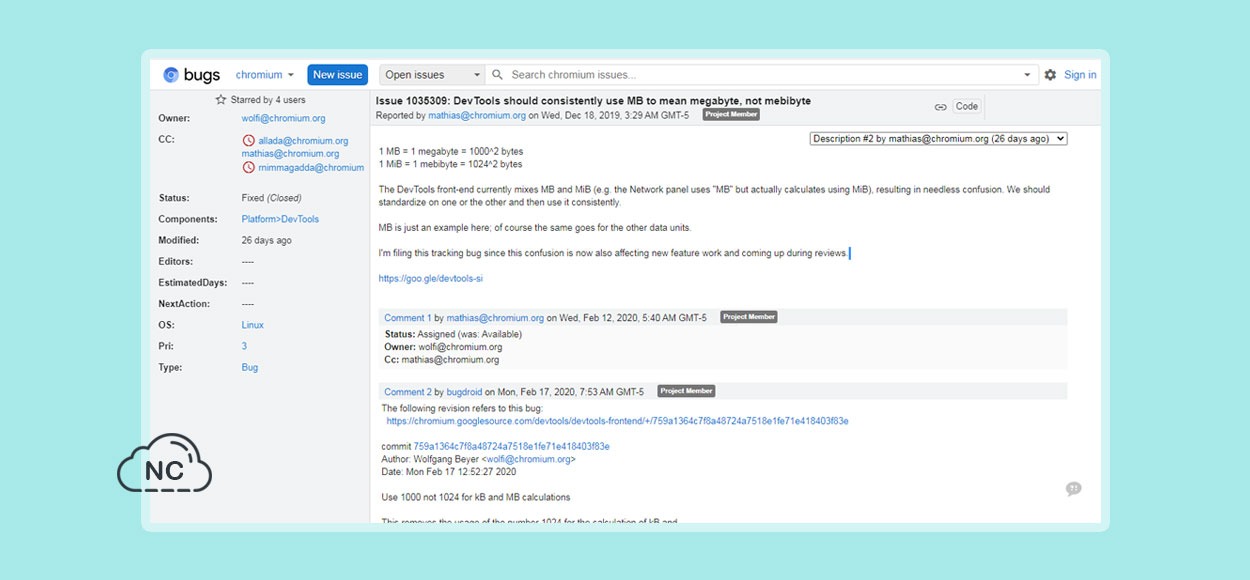This screenshot has height=580, width=1250.
Task: Sign in via the Sign in link
Action: 1080,75
